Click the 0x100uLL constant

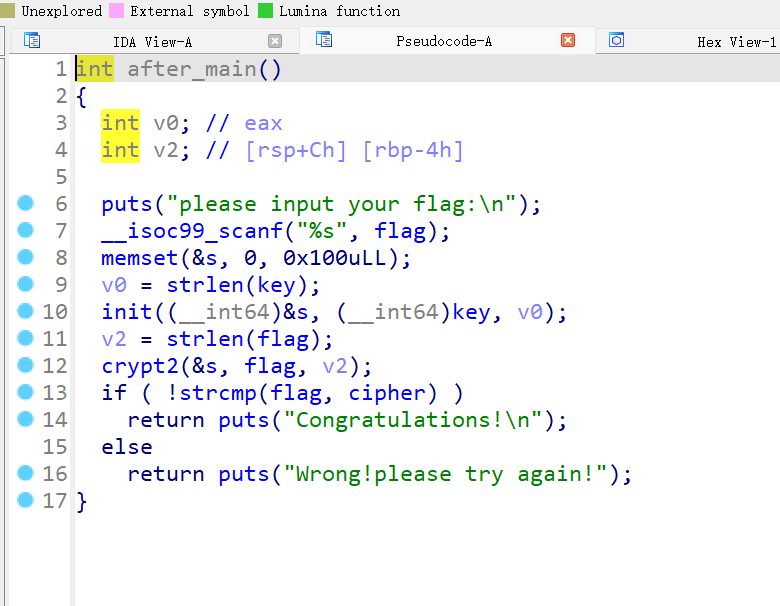pyautogui.click(x=334, y=258)
